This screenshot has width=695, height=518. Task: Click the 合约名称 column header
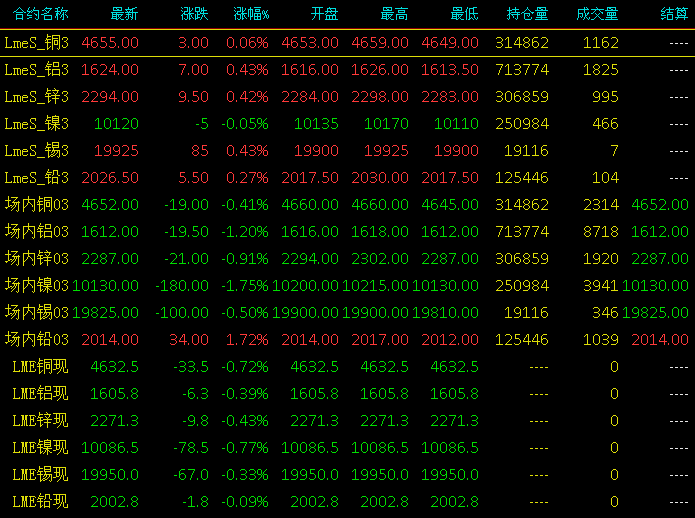pyautogui.click(x=40, y=14)
